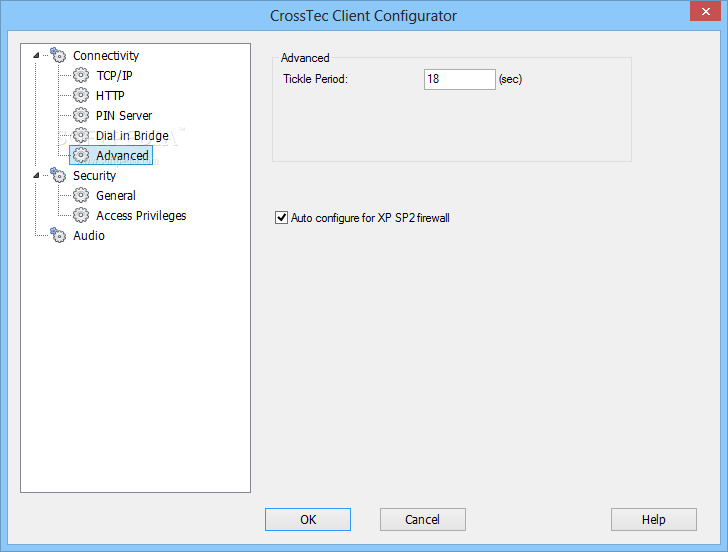This screenshot has height=552, width=728.
Task: Collapse the Security tree node
Action: tap(36, 175)
